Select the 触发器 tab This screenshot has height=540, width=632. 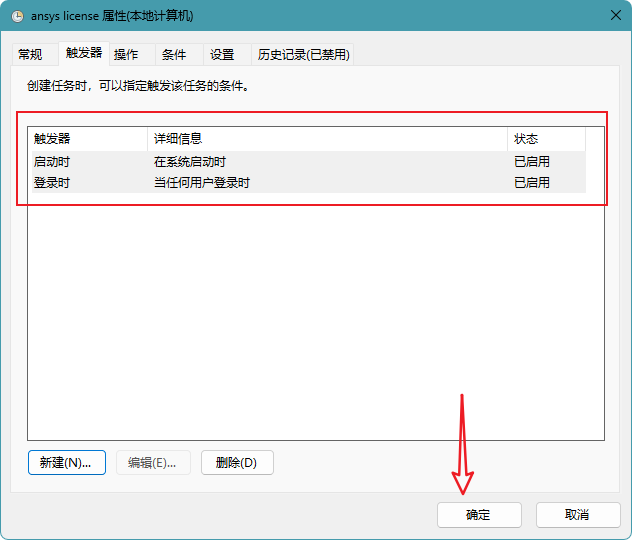click(x=84, y=53)
